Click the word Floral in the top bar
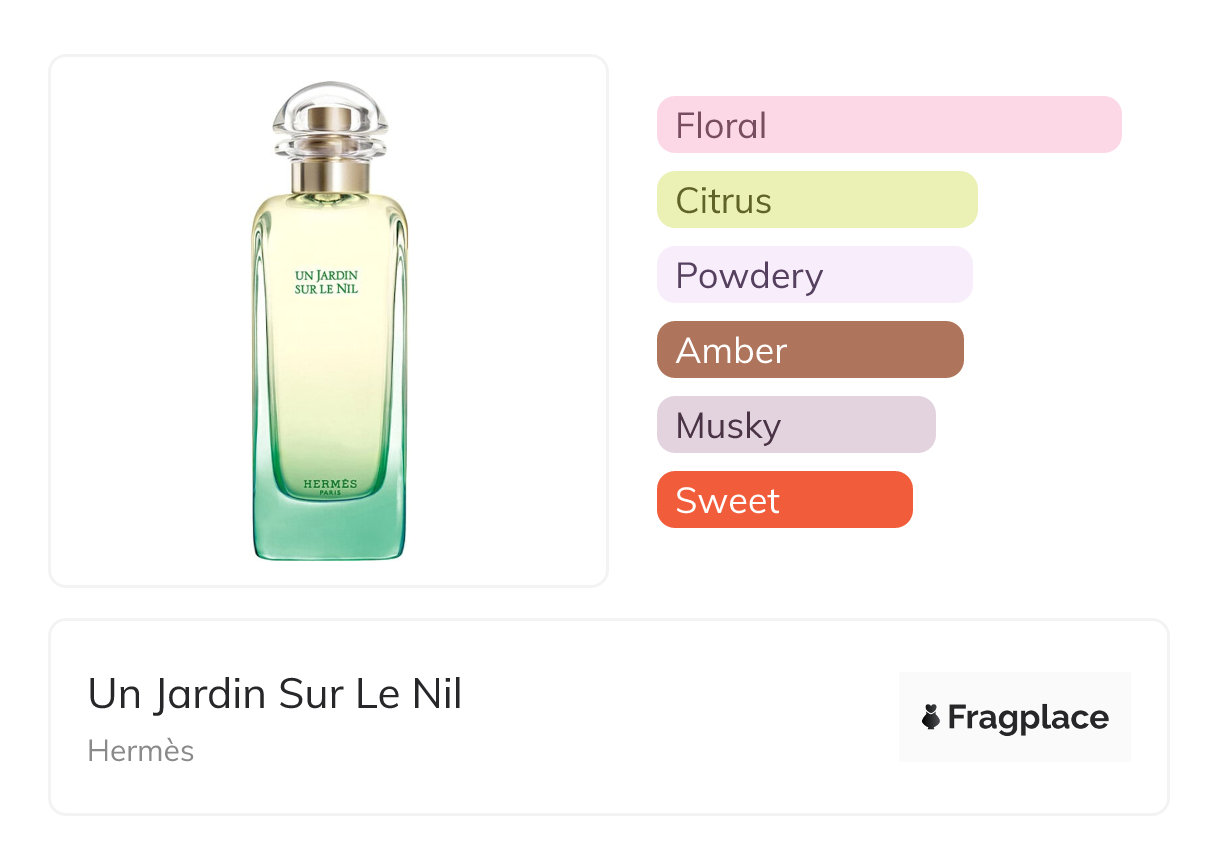Image resolution: width=1218 pixels, height=864 pixels. (x=721, y=126)
